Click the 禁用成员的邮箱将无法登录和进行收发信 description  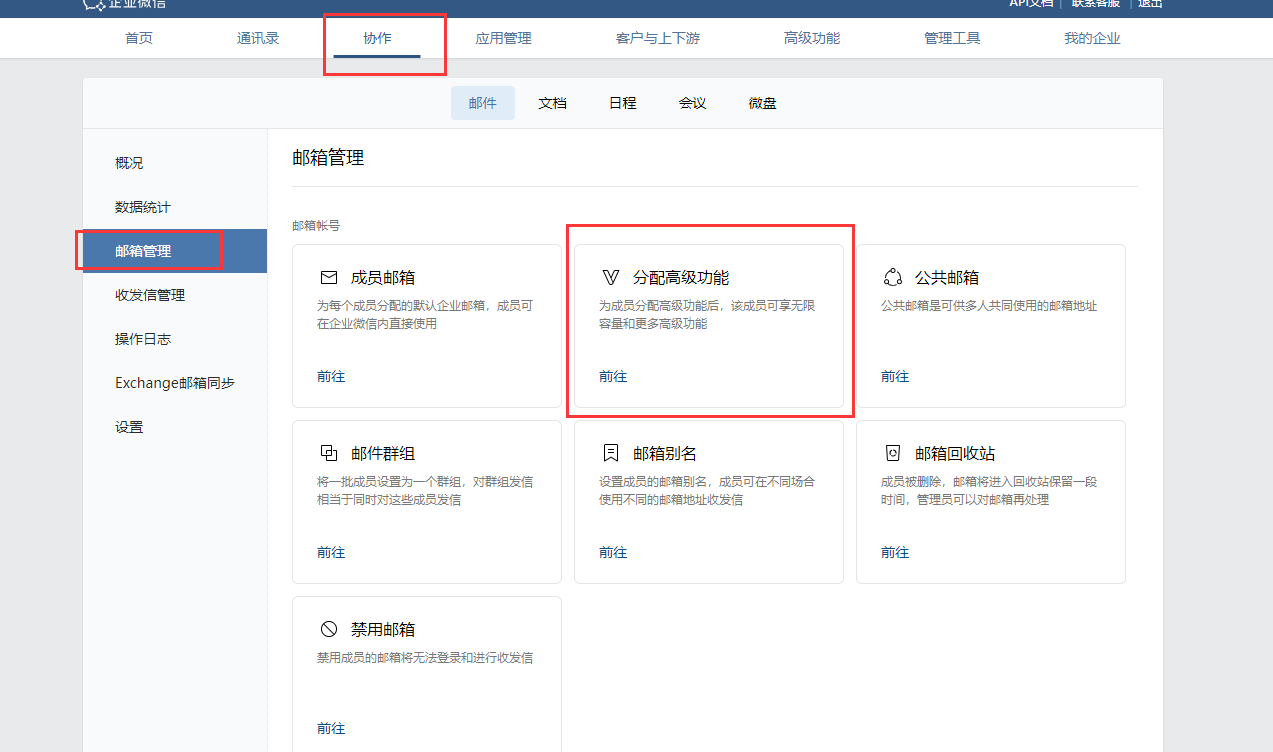pyautogui.click(x=425, y=658)
